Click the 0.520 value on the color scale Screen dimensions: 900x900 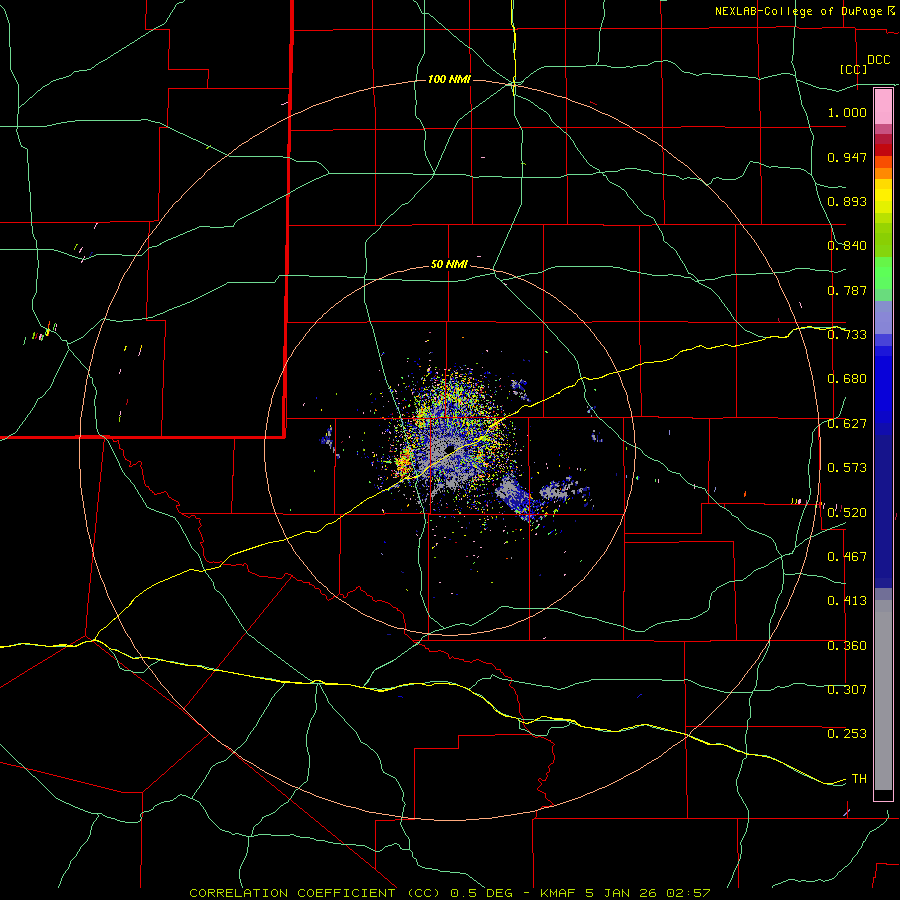847,512
